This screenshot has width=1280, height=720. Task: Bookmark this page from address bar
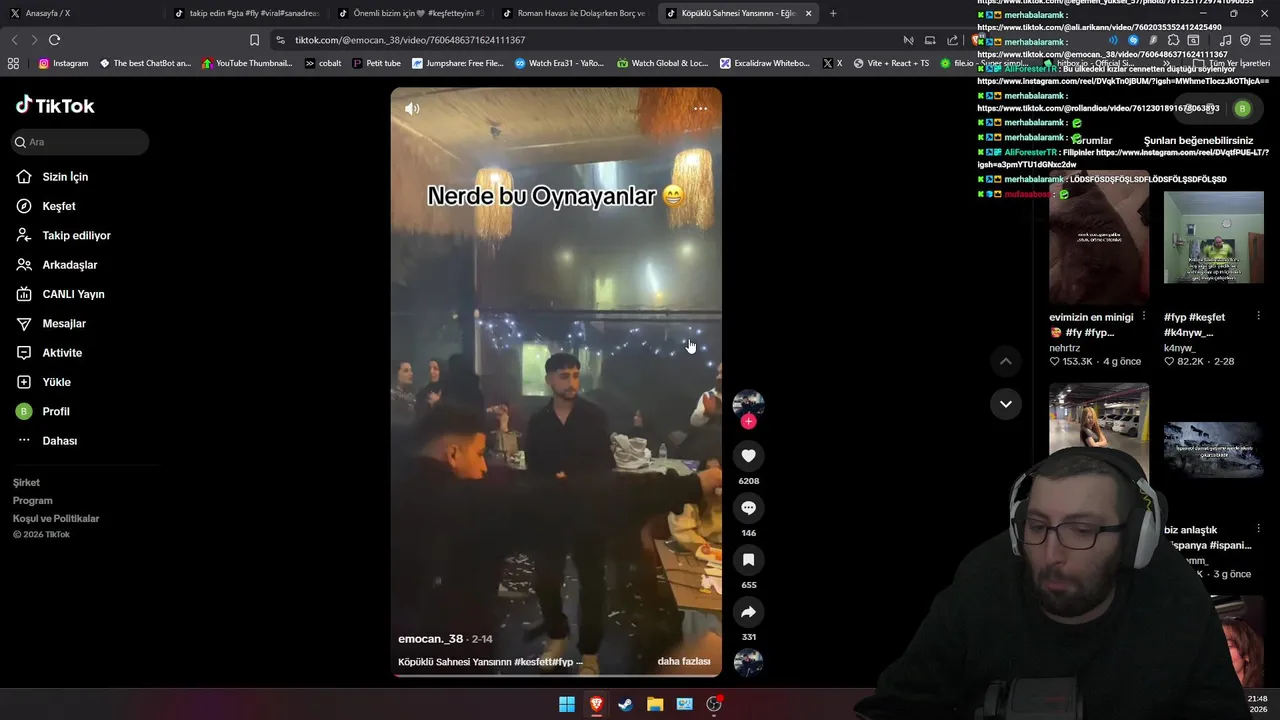point(254,40)
